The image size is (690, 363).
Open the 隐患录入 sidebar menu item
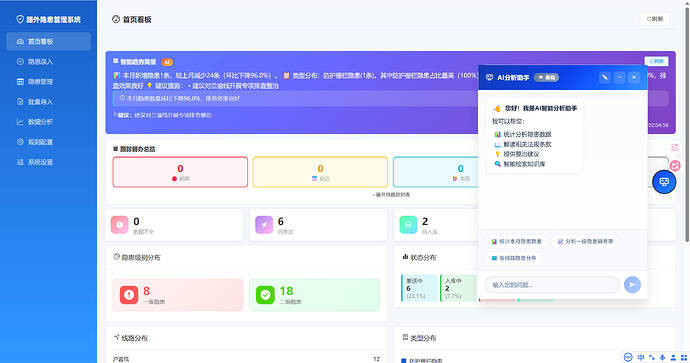pos(48,62)
